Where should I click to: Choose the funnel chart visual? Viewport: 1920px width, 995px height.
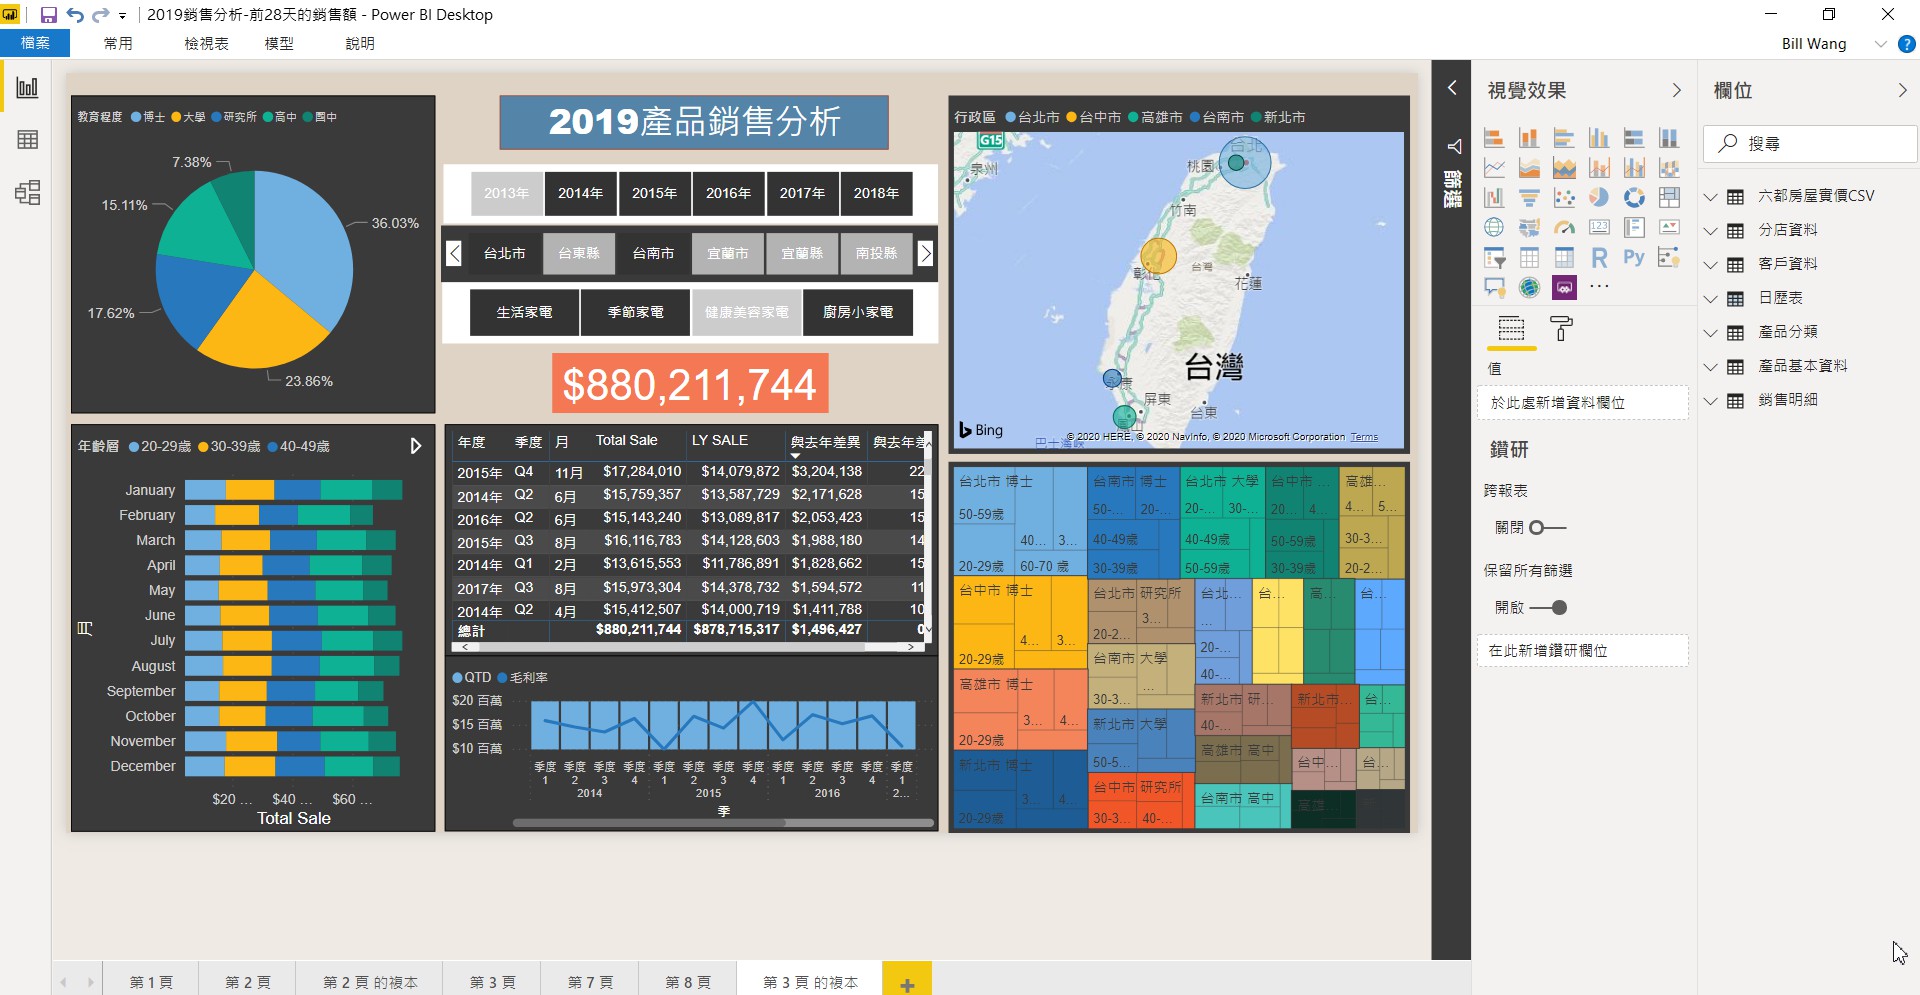[x=1529, y=198]
